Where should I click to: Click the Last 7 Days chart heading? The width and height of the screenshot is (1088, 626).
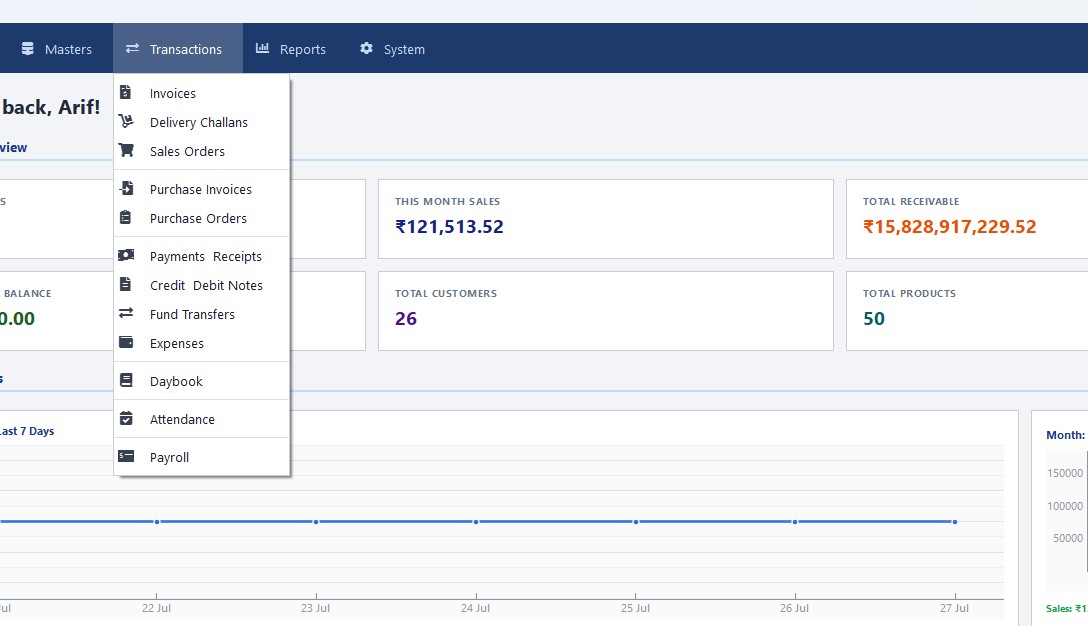pyautogui.click(x=26, y=431)
